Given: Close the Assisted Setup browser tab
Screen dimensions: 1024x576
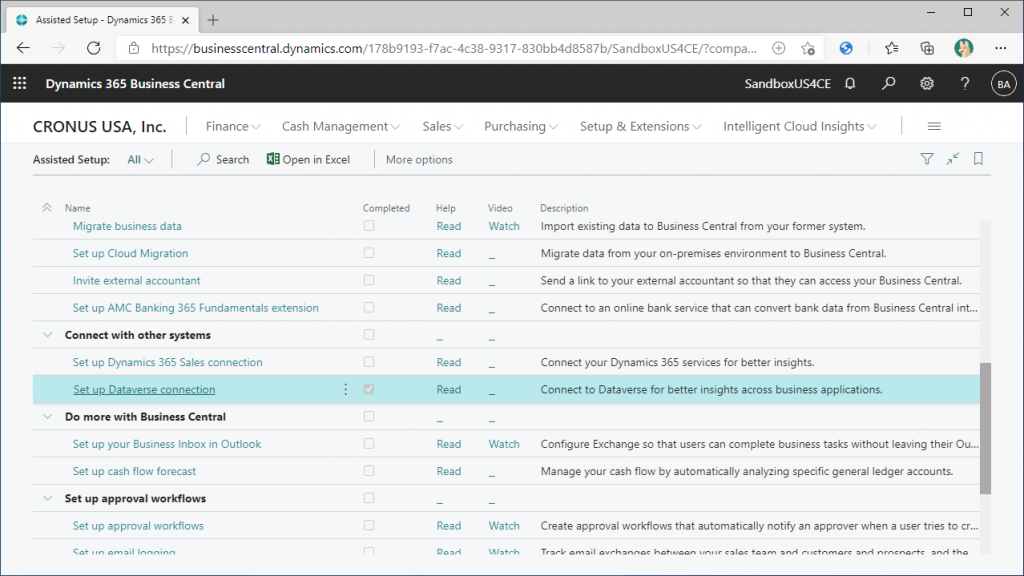Looking at the screenshot, I should tap(185, 20).
